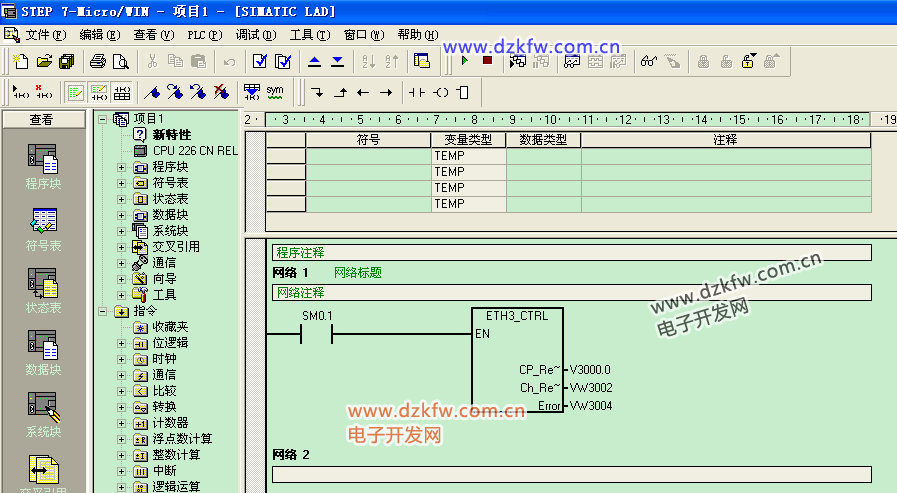Click the 网络注释 comment field in network 1
The image size is (897, 493).
tap(570, 293)
